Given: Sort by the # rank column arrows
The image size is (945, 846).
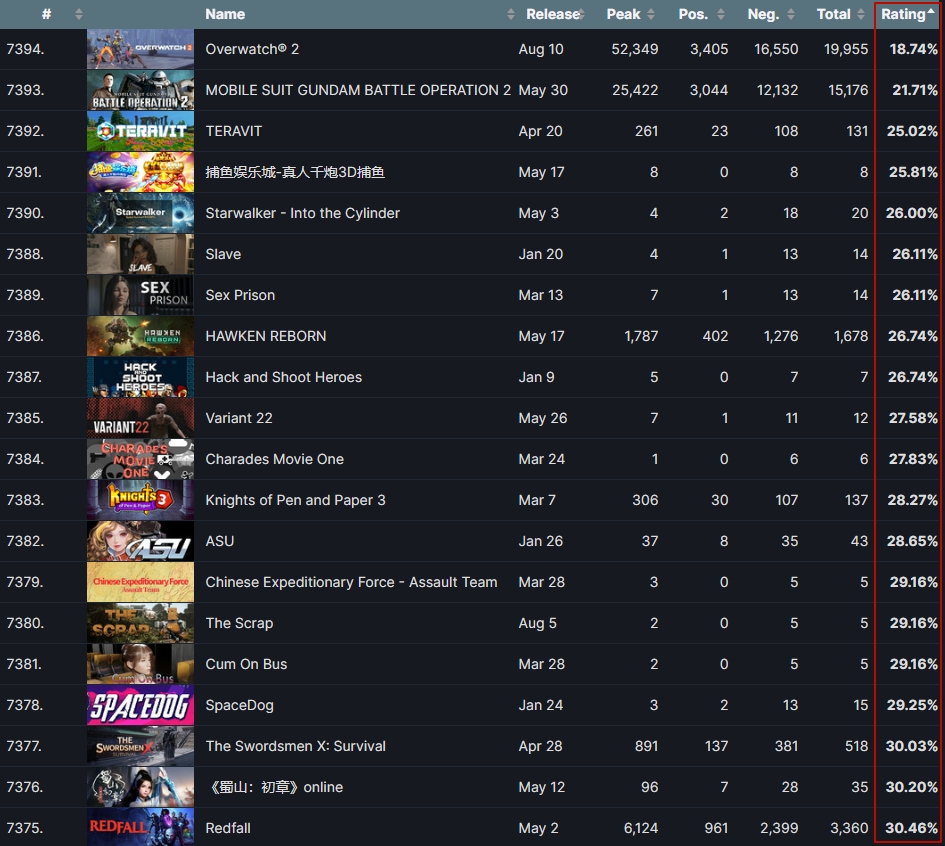Looking at the screenshot, I should pos(78,14).
